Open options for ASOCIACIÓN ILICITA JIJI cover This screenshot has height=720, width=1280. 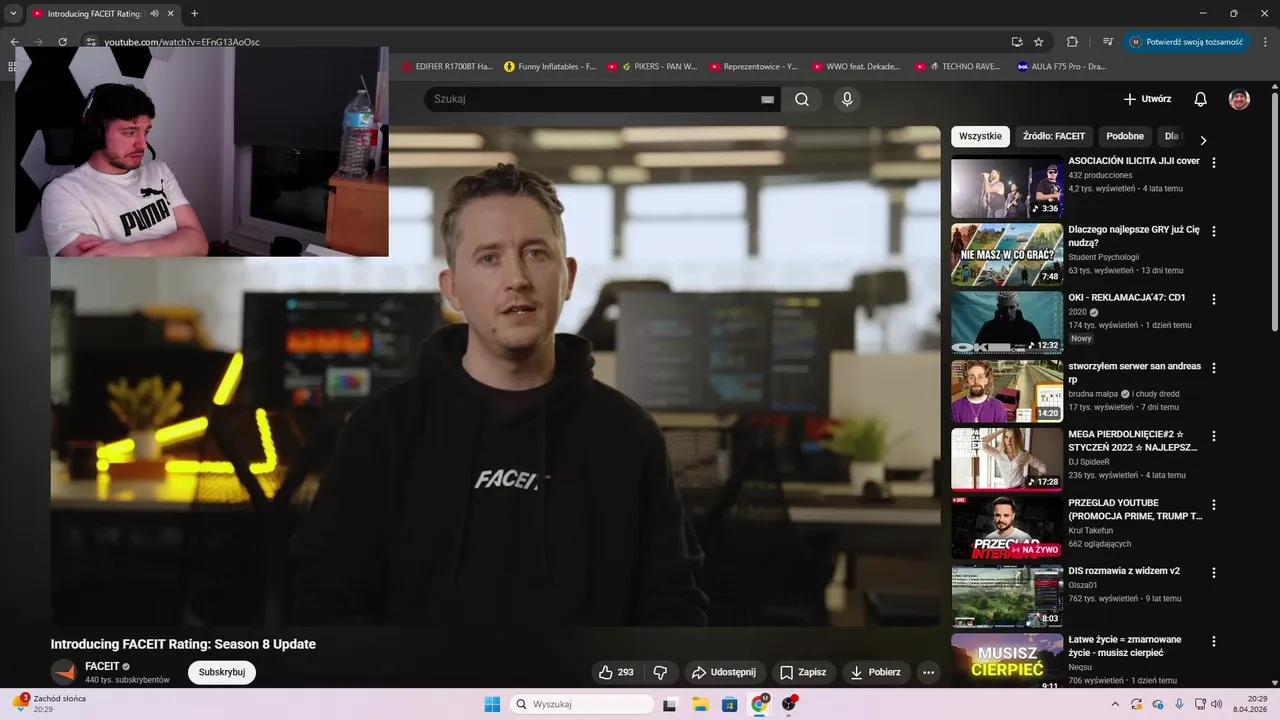[1214, 162]
